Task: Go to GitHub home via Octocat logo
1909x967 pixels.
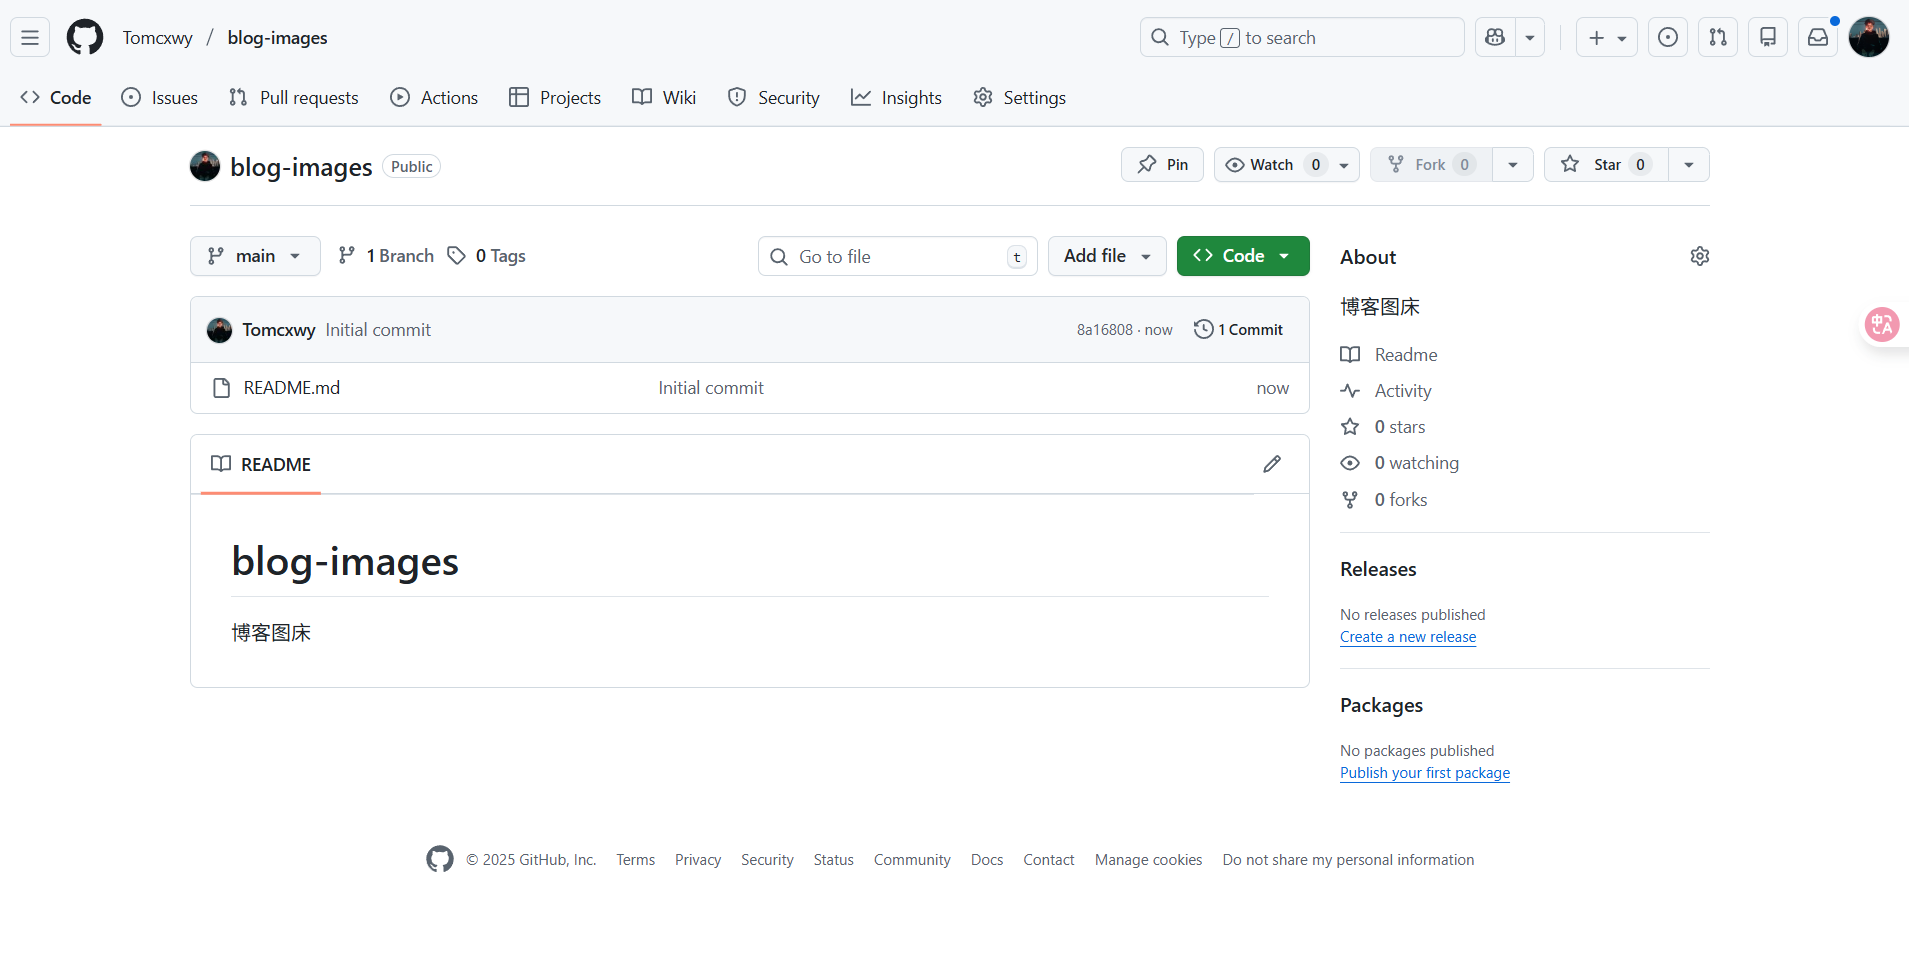Action: (x=85, y=38)
